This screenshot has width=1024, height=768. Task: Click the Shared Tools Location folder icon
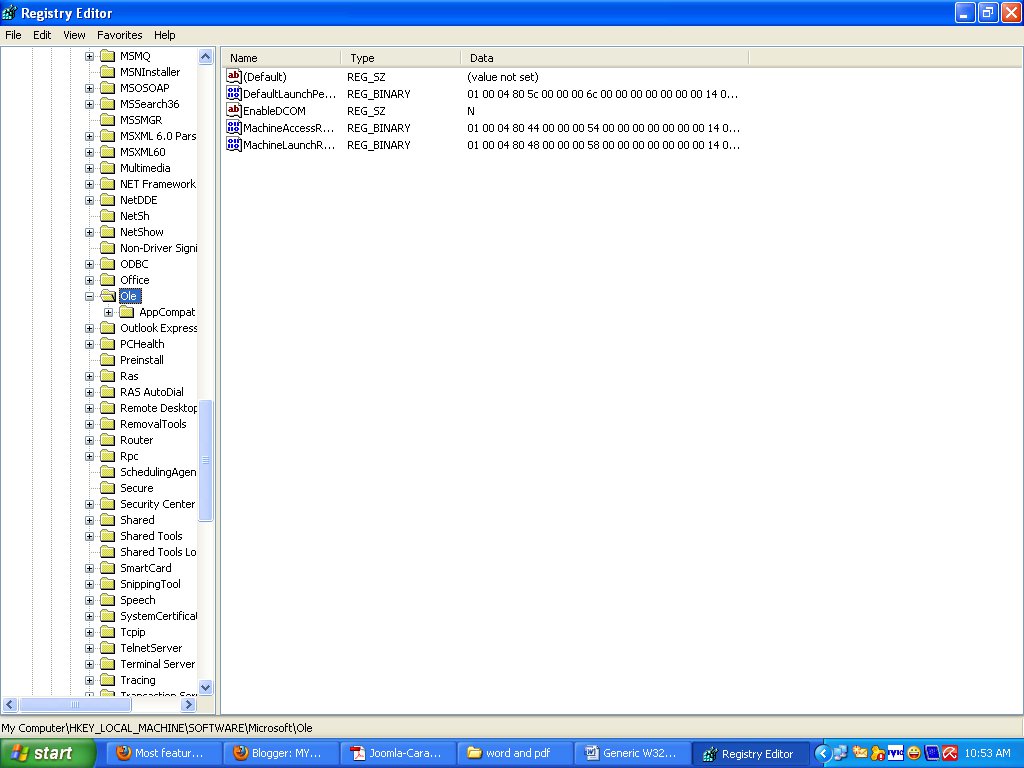(x=108, y=552)
